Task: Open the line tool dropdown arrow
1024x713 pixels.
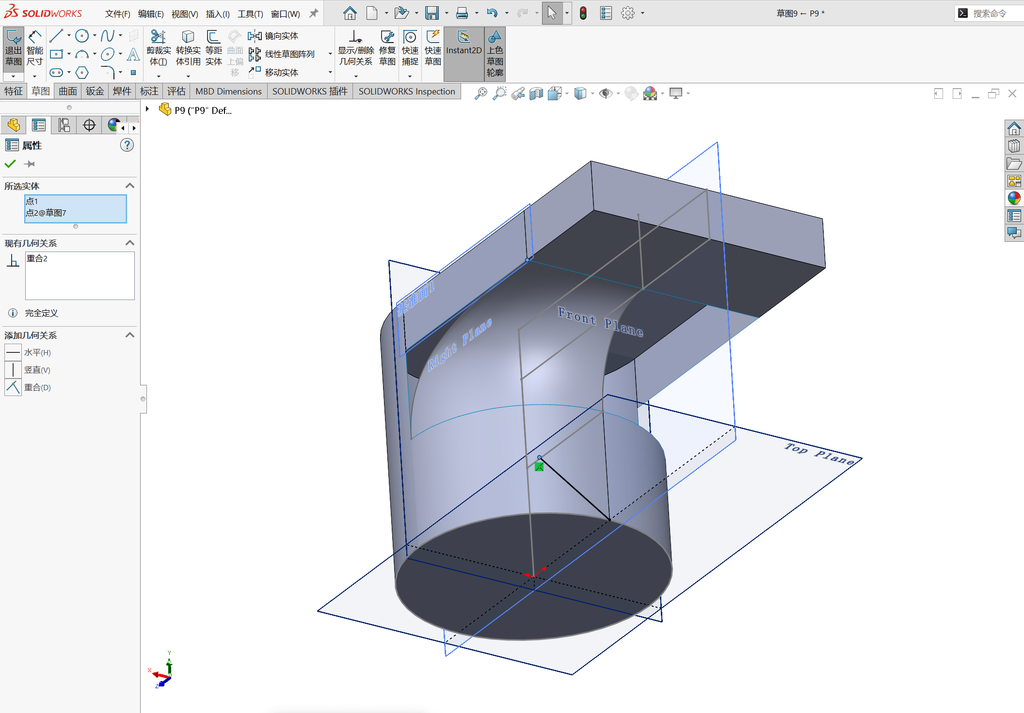Action: [x=69, y=36]
